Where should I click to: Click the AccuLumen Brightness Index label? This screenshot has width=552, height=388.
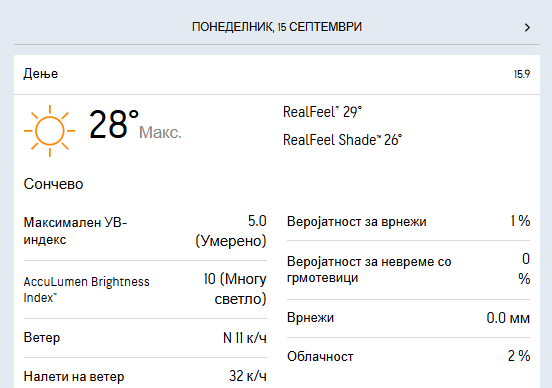87,289
